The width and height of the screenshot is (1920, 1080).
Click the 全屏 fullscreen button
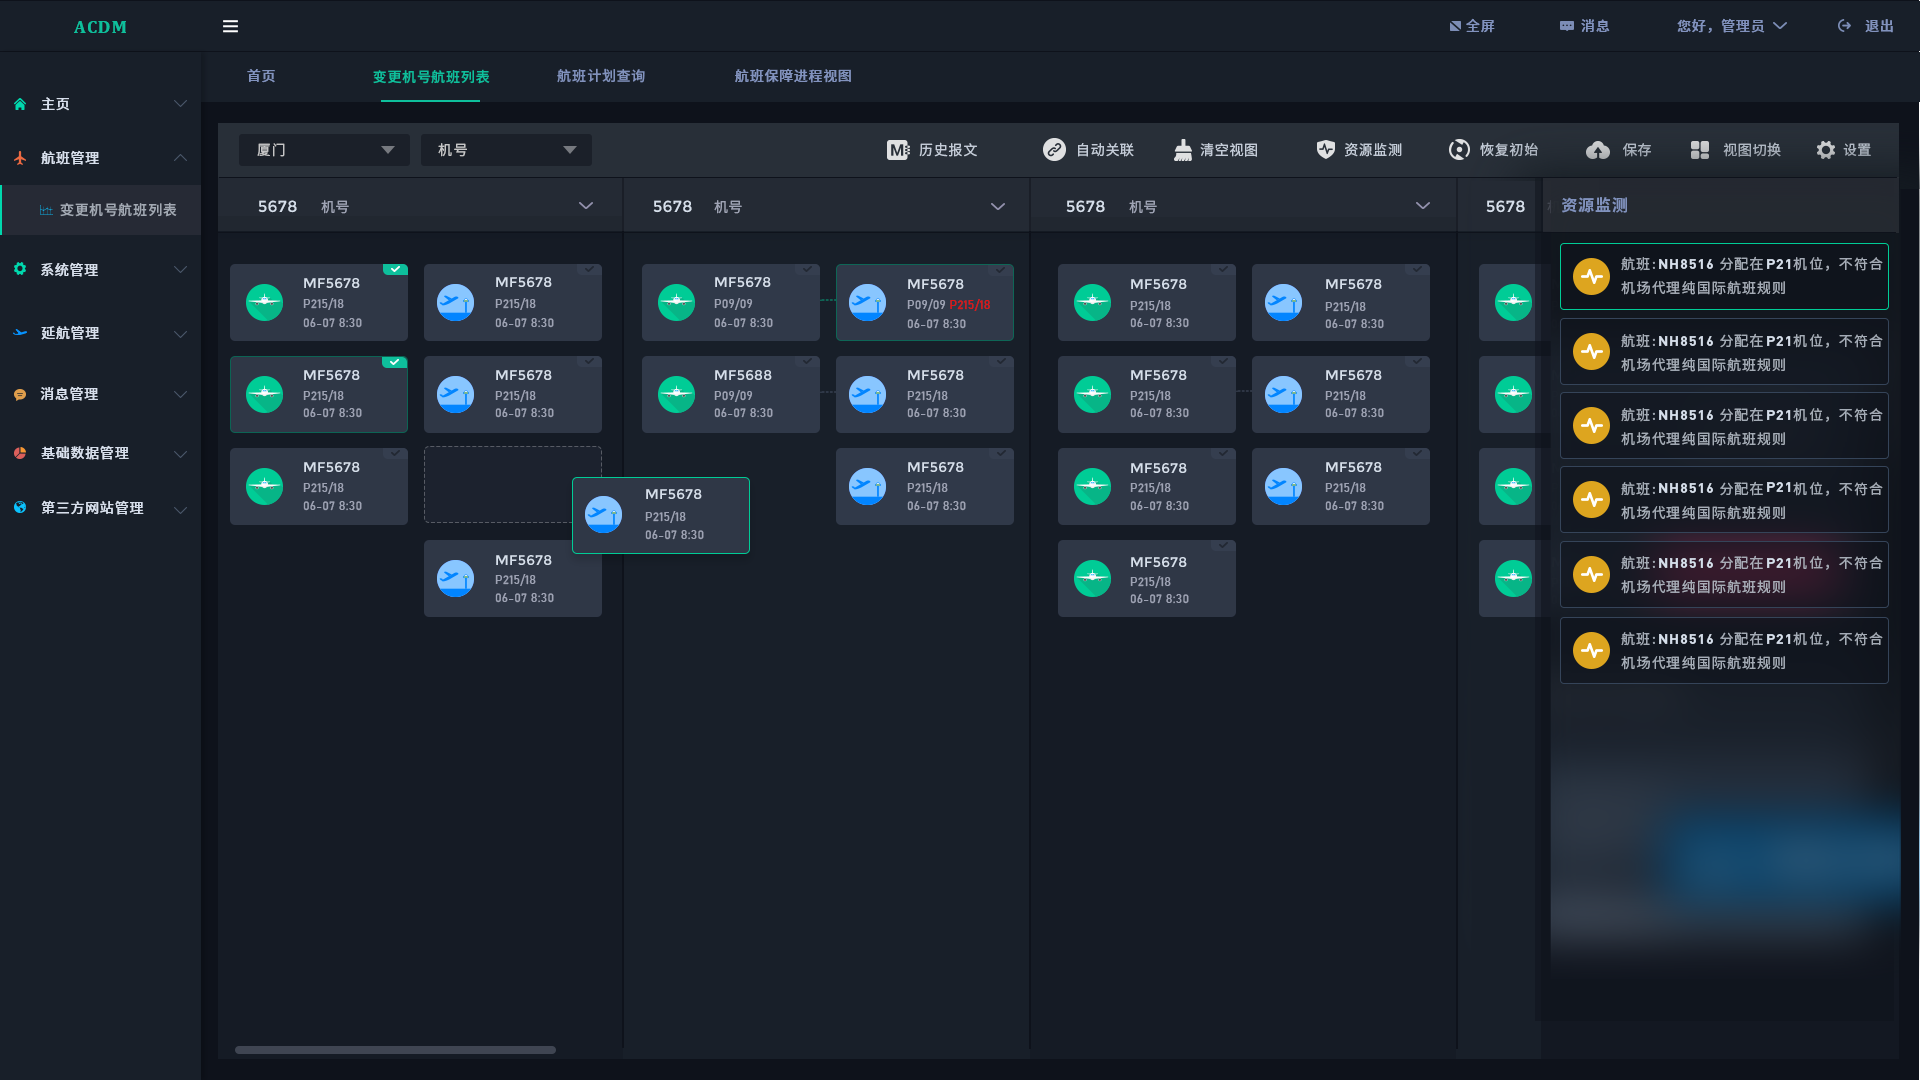point(1472,27)
